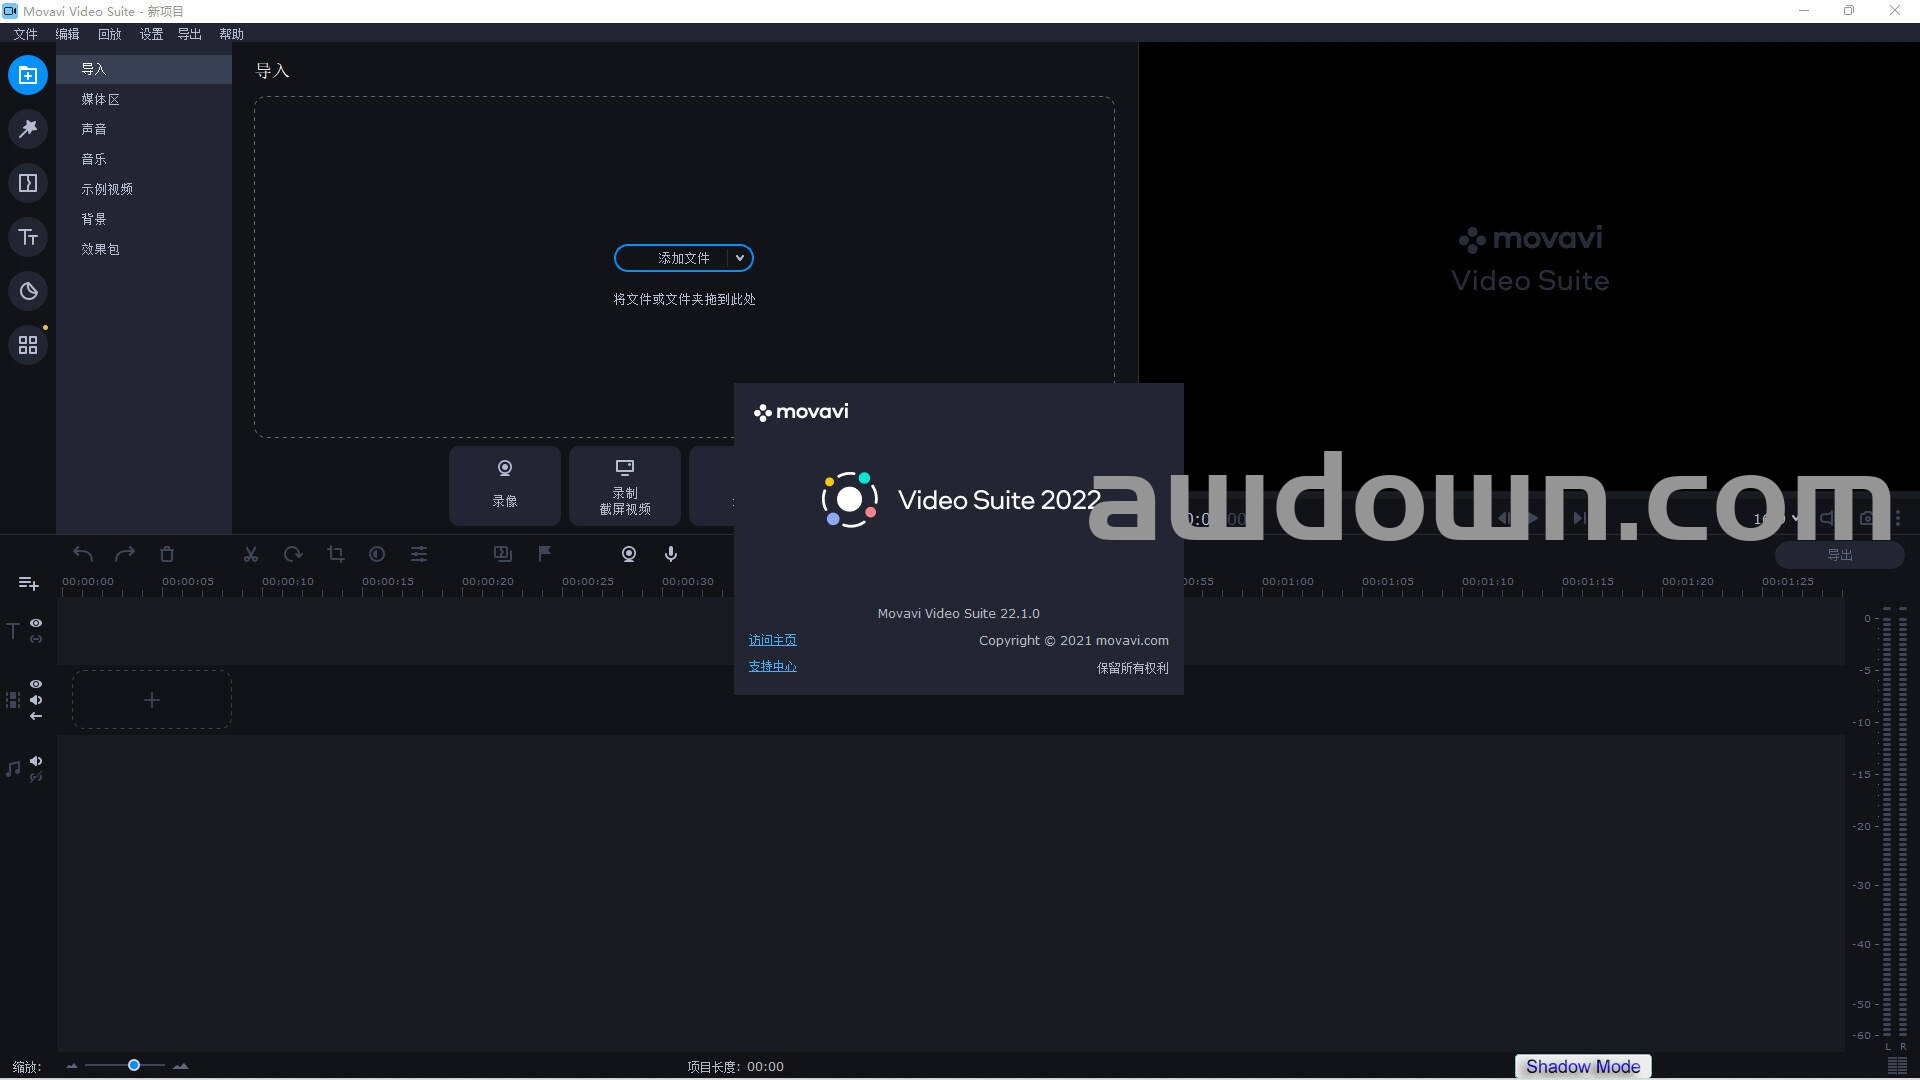
Task: Open the Titles text sidebar panel
Action: [28, 237]
